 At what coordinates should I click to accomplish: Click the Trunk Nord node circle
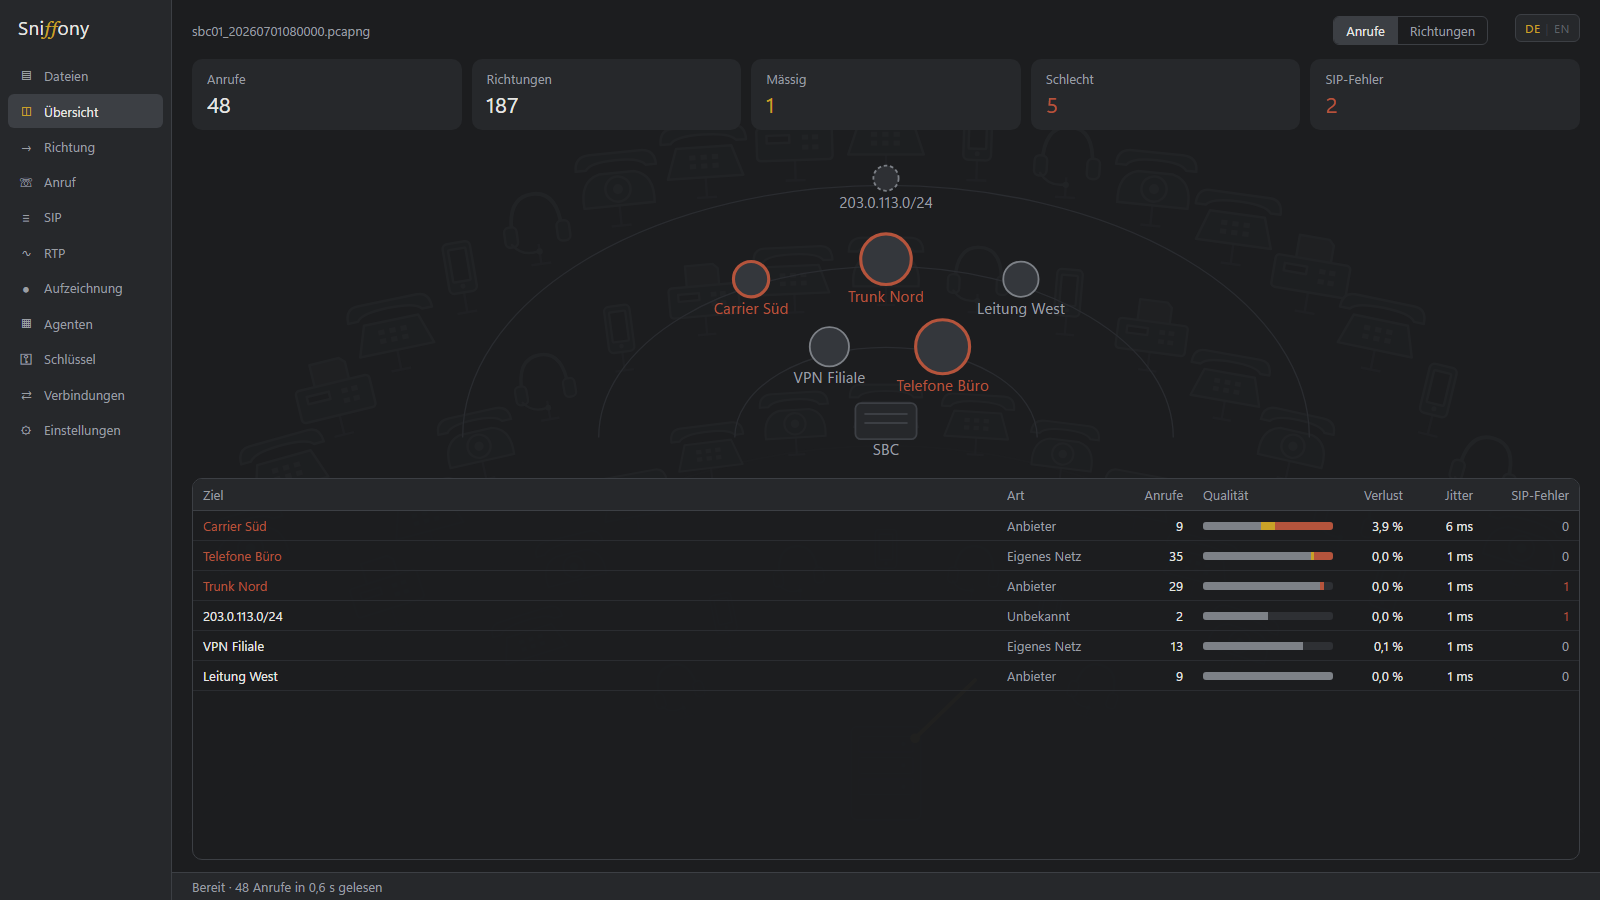pos(886,259)
